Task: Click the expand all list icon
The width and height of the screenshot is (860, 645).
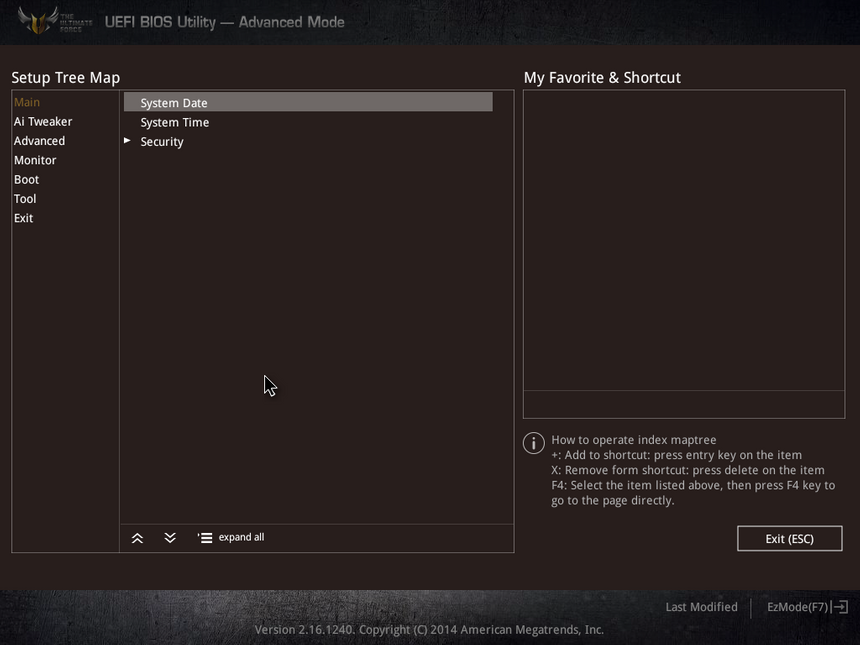Action: click(x=205, y=538)
